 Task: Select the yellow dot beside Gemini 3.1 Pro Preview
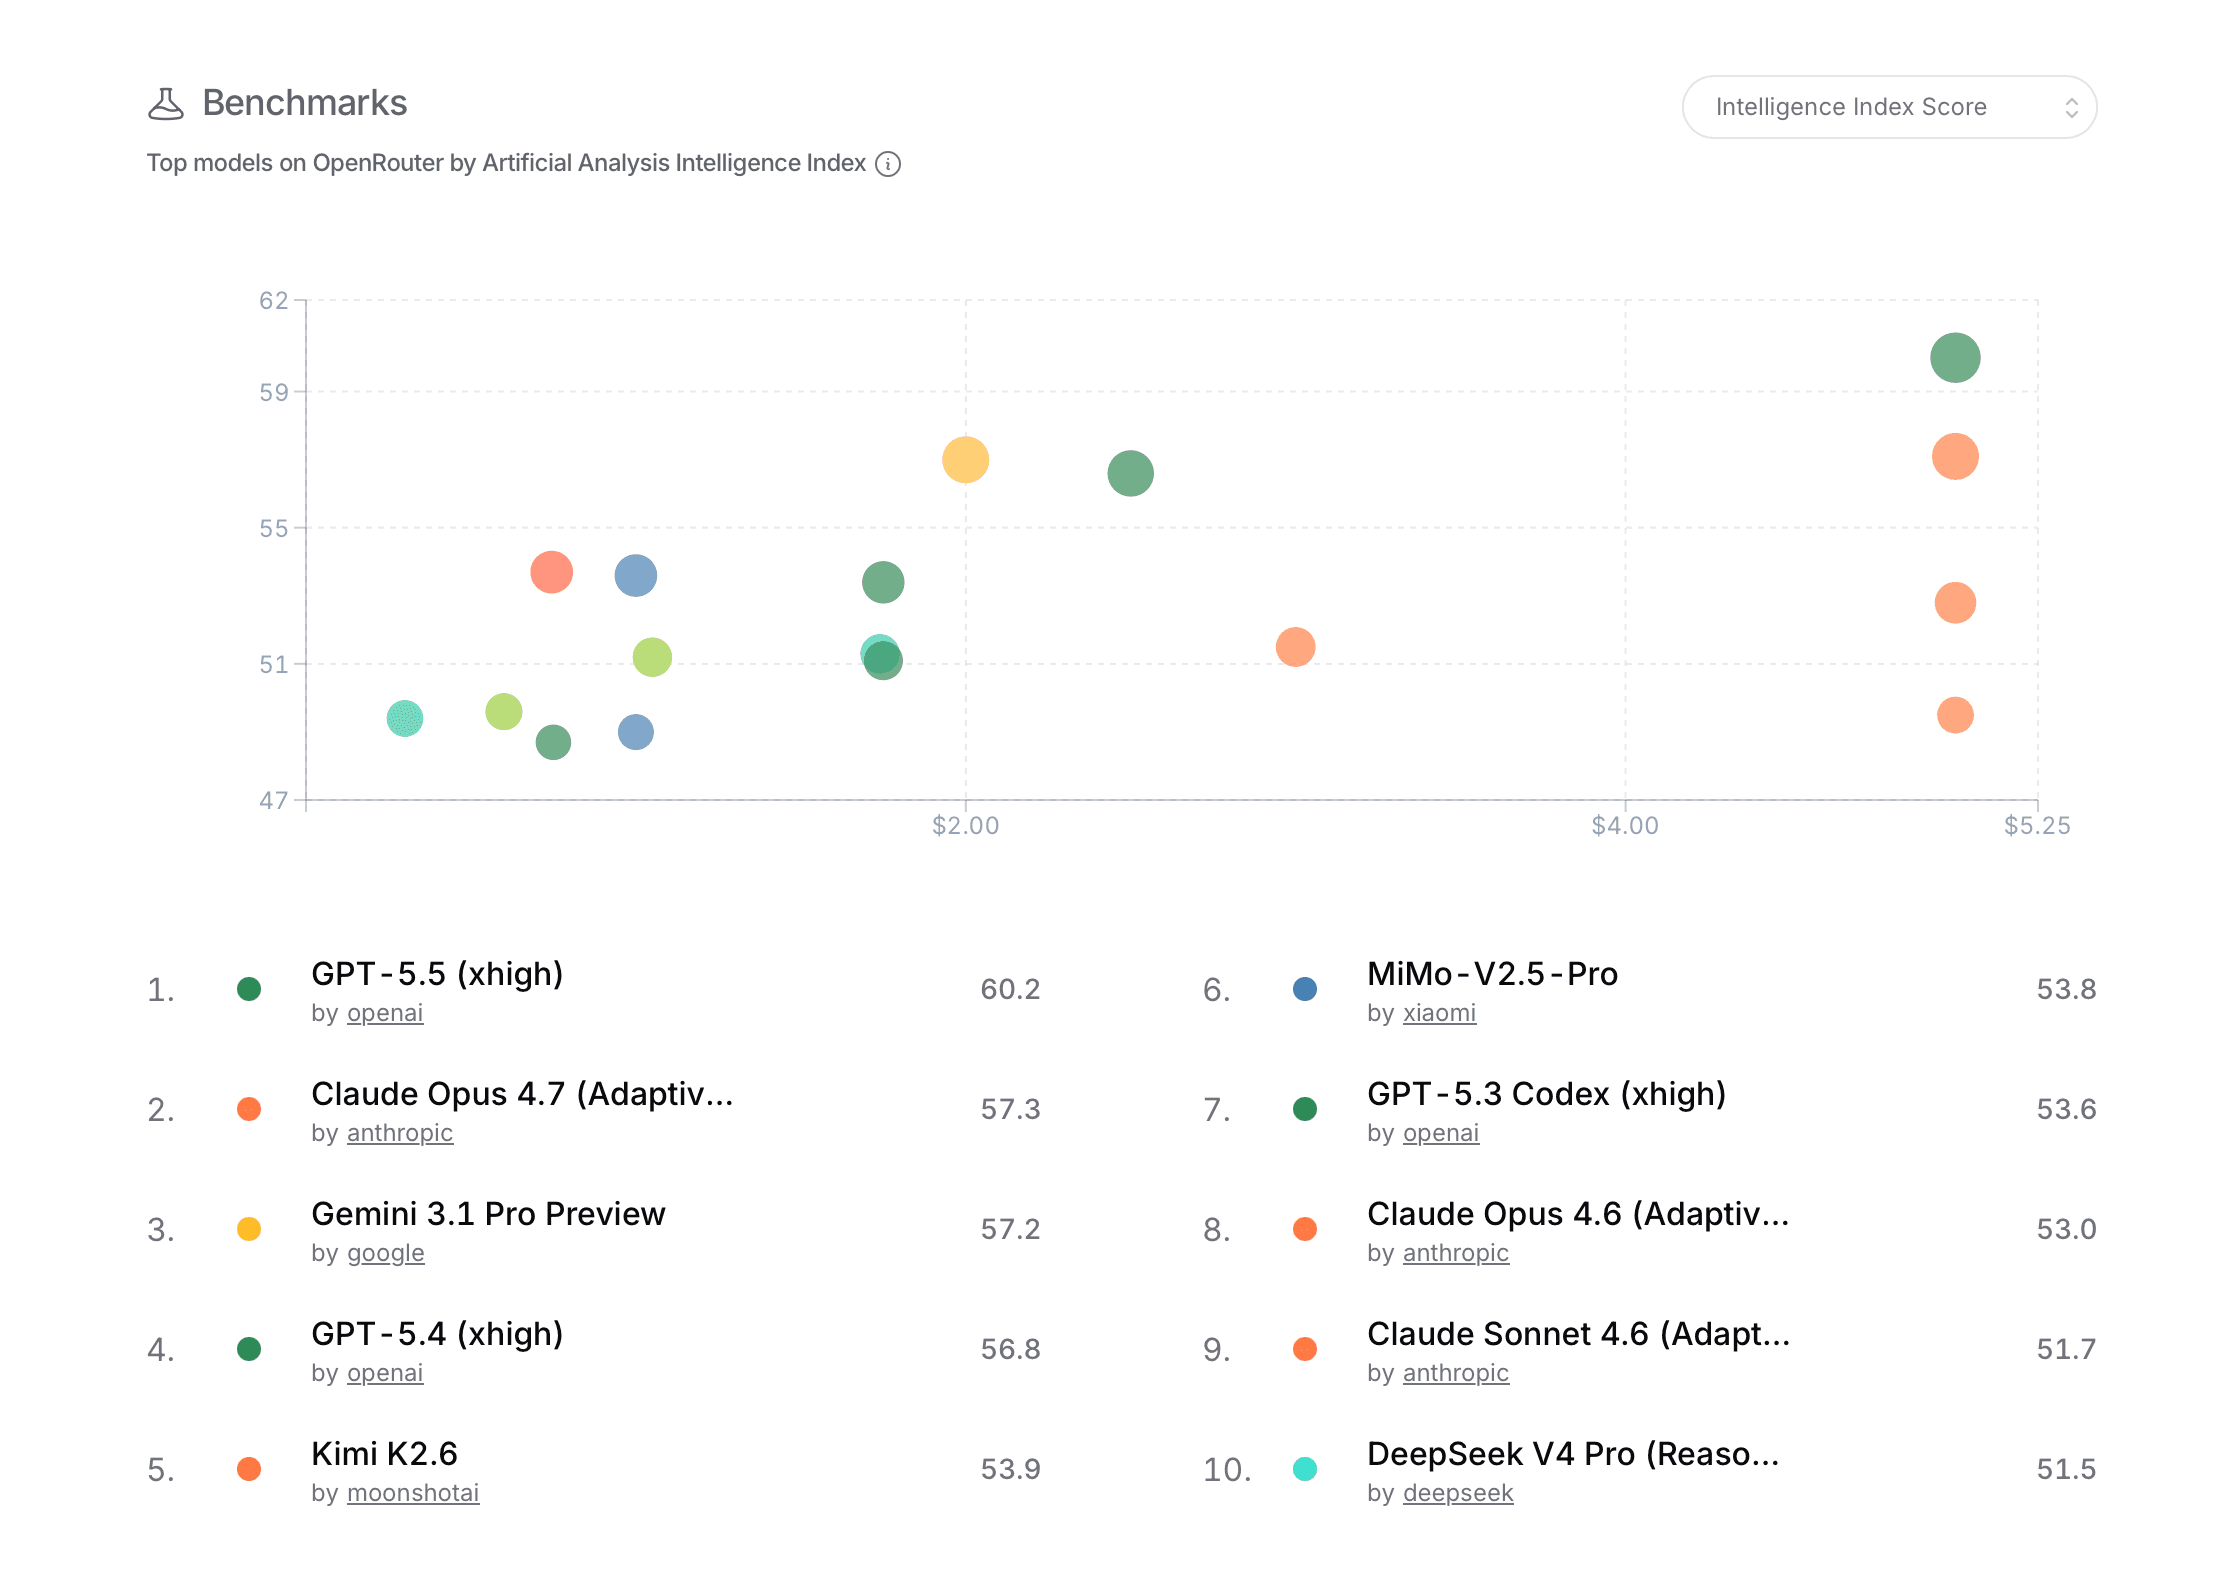tap(250, 1229)
